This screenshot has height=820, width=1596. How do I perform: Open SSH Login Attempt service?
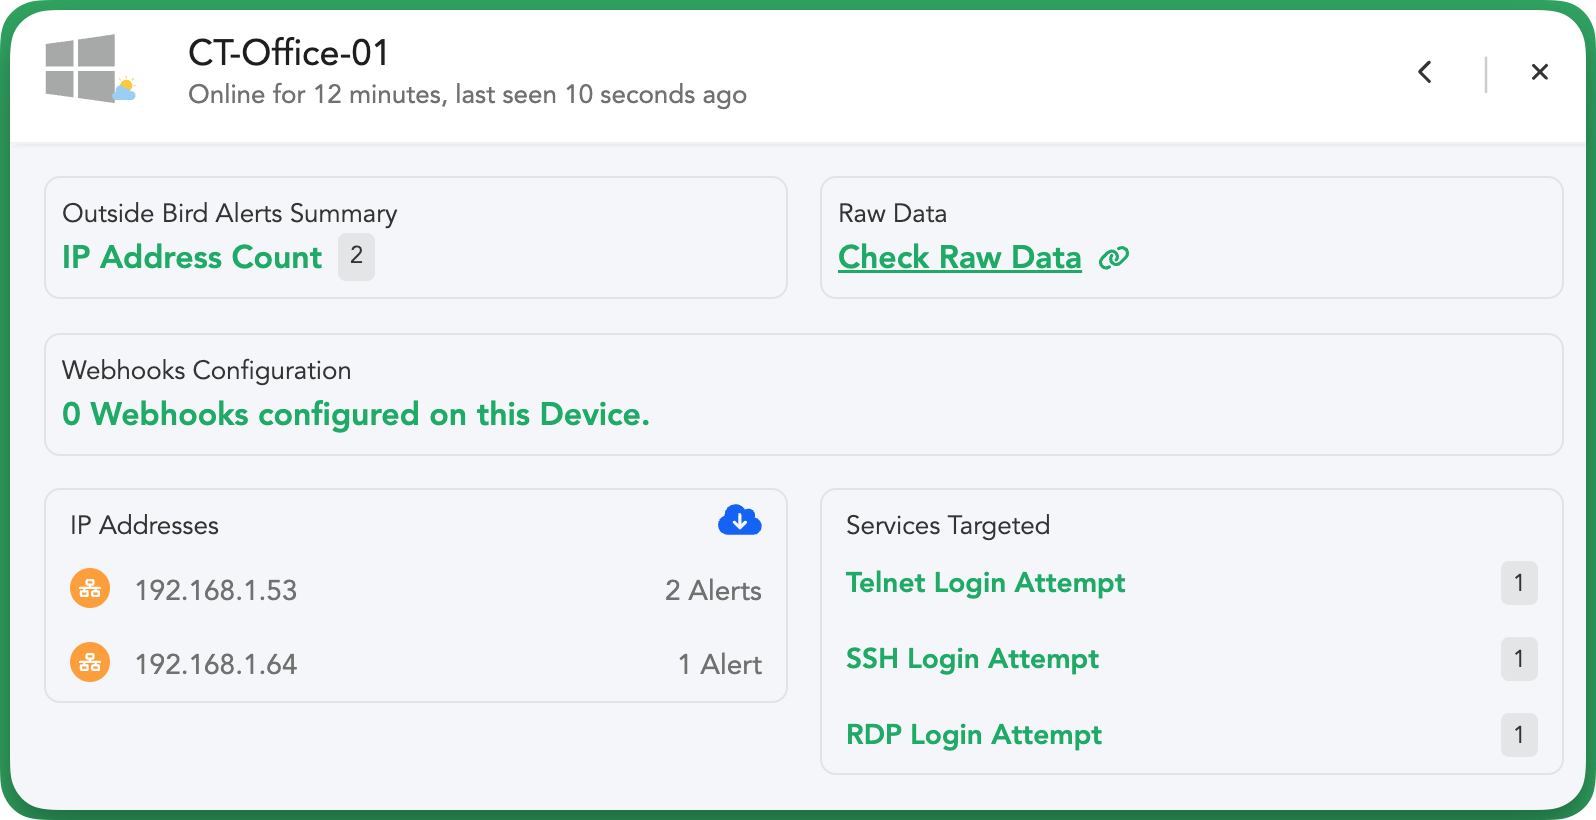pyautogui.click(x=972, y=659)
